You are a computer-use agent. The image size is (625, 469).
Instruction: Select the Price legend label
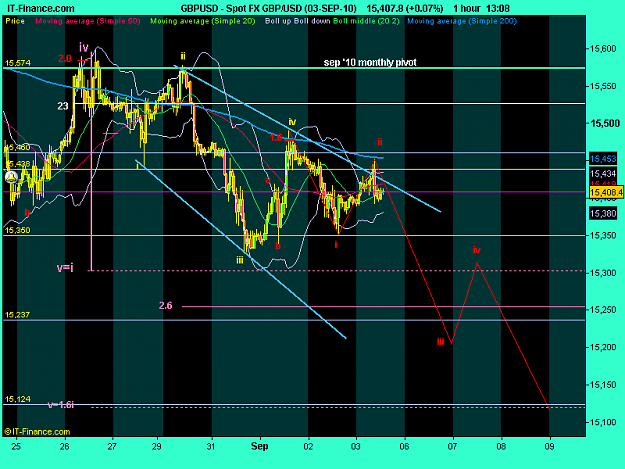(x=15, y=21)
